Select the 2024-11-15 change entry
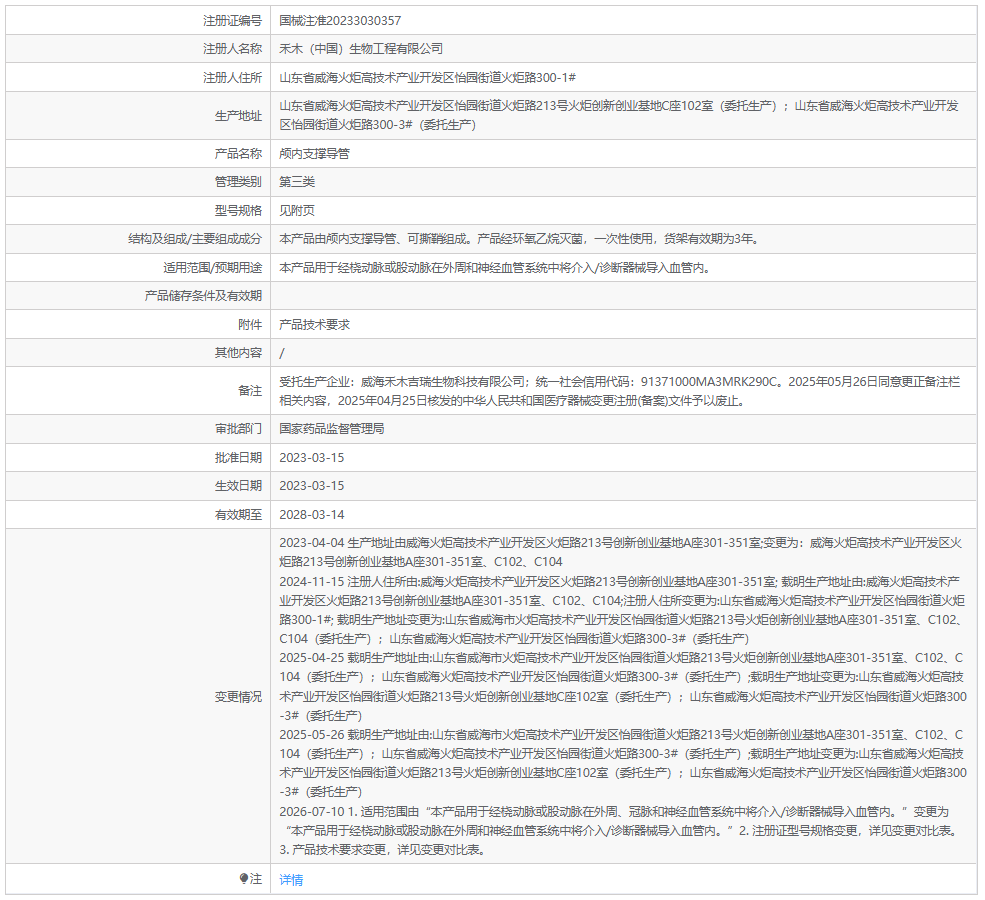The image size is (985, 900). pos(622,610)
